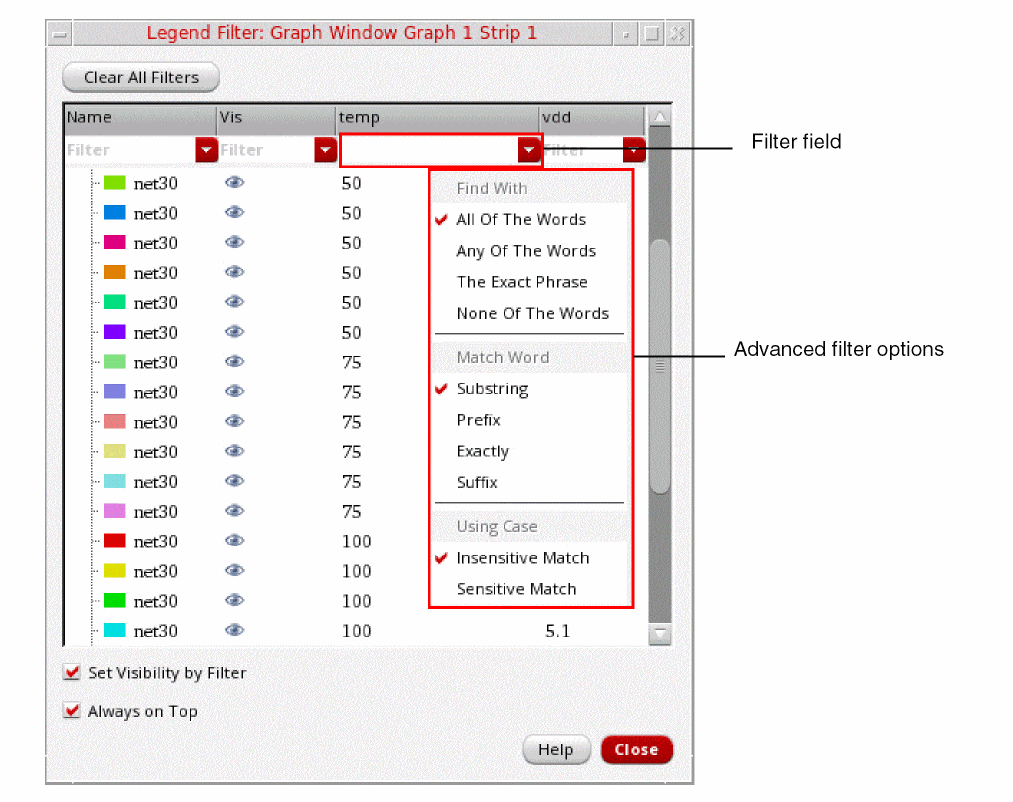This screenshot has width=1013, height=802.
Task: Open the Name column filter dropdown arrow
Action: point(206,150)
